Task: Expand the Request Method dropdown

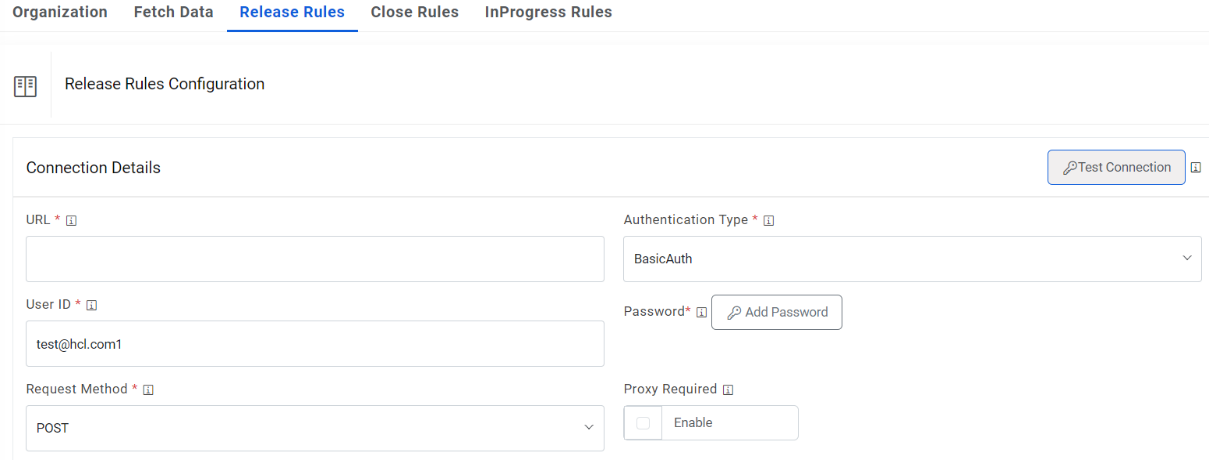Action: (x=315, y=428)
